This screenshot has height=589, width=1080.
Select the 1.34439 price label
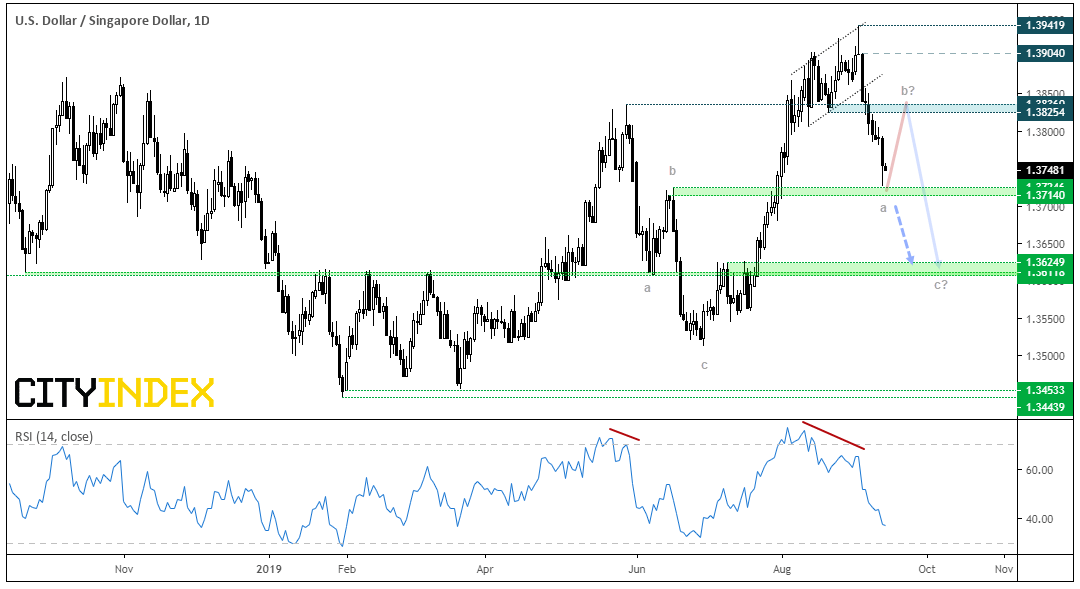tap(1045, 407)
